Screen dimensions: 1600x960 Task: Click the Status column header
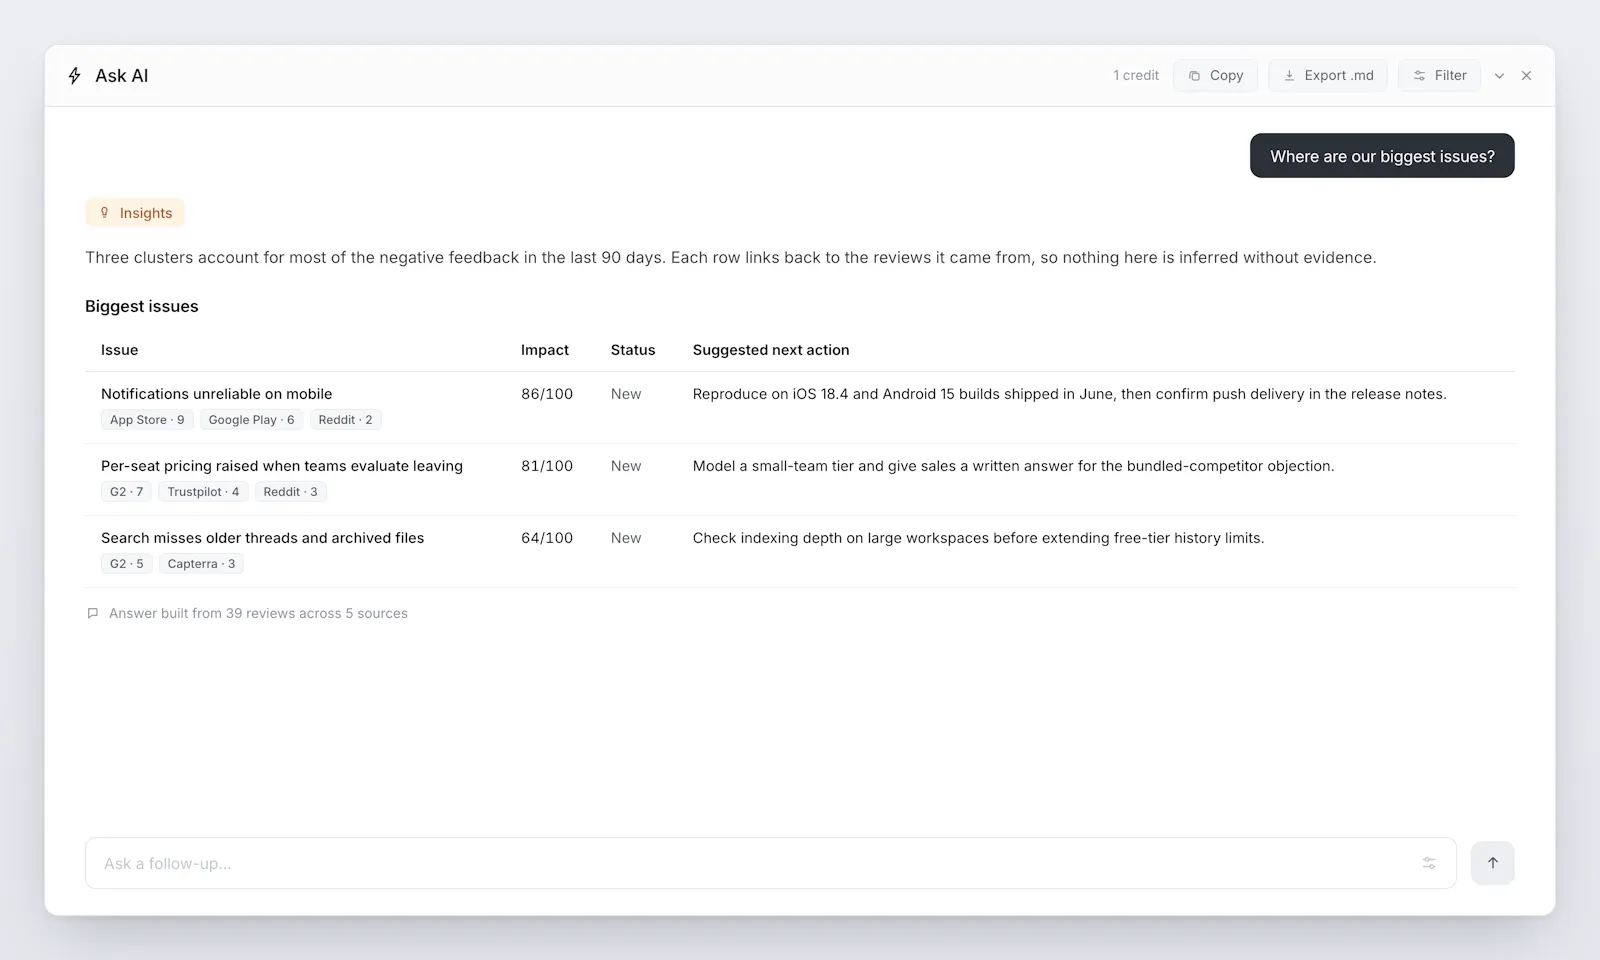coord(633,350)
